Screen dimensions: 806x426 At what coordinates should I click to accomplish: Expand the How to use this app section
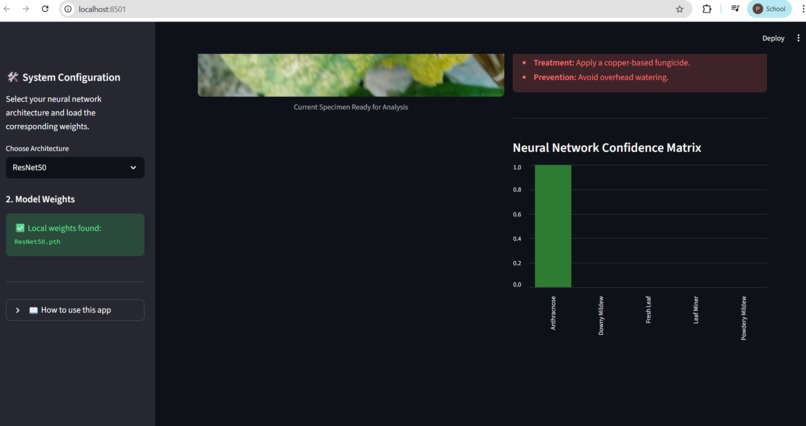pyautogui.click(x=75, y=310)
